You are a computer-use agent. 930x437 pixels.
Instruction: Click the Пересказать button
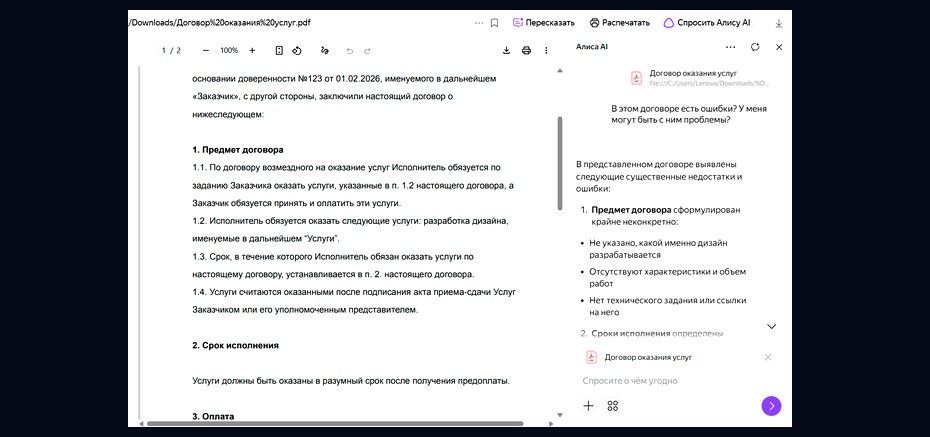(x=544, y=23)
